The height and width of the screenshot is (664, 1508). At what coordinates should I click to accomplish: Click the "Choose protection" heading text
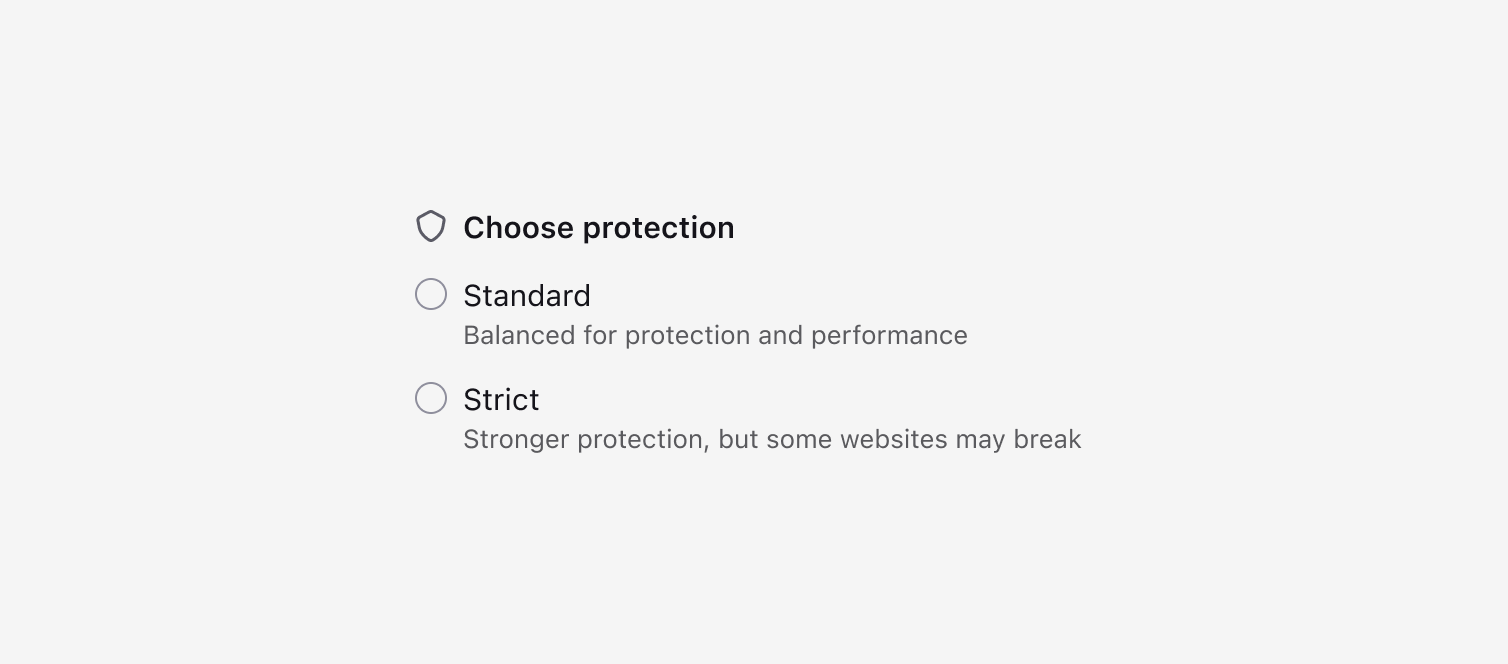click(598, 228)
